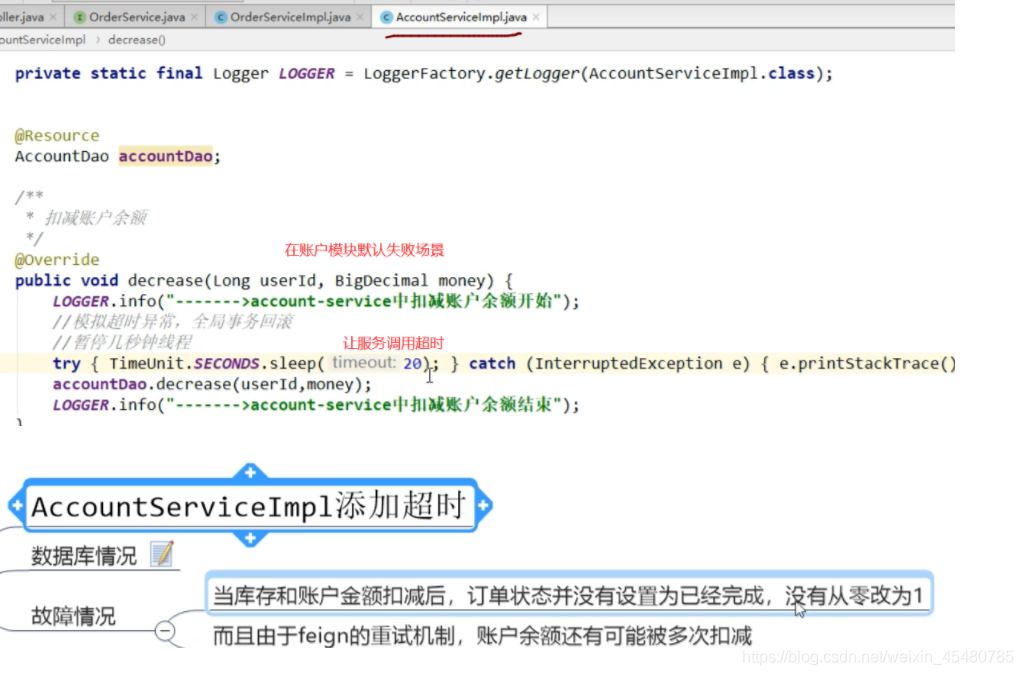Click the accountDao highlighted field name
Viewport: 1023px width, 675px height.
(x=166, y=157)
